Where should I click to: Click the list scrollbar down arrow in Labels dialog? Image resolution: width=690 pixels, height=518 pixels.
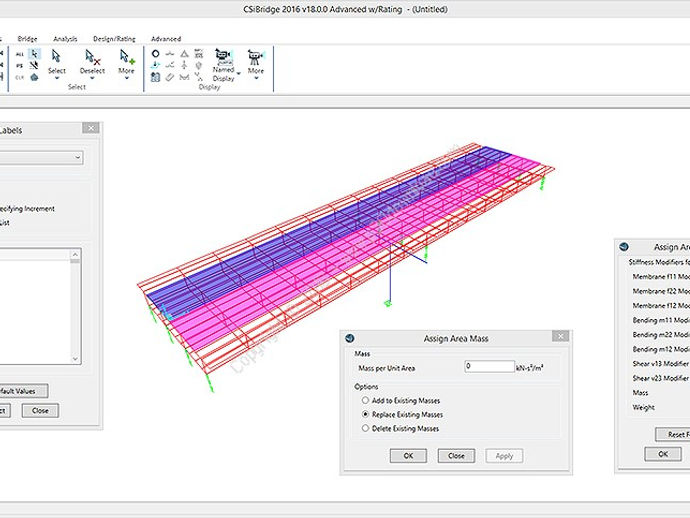click(x=75, y=359)
